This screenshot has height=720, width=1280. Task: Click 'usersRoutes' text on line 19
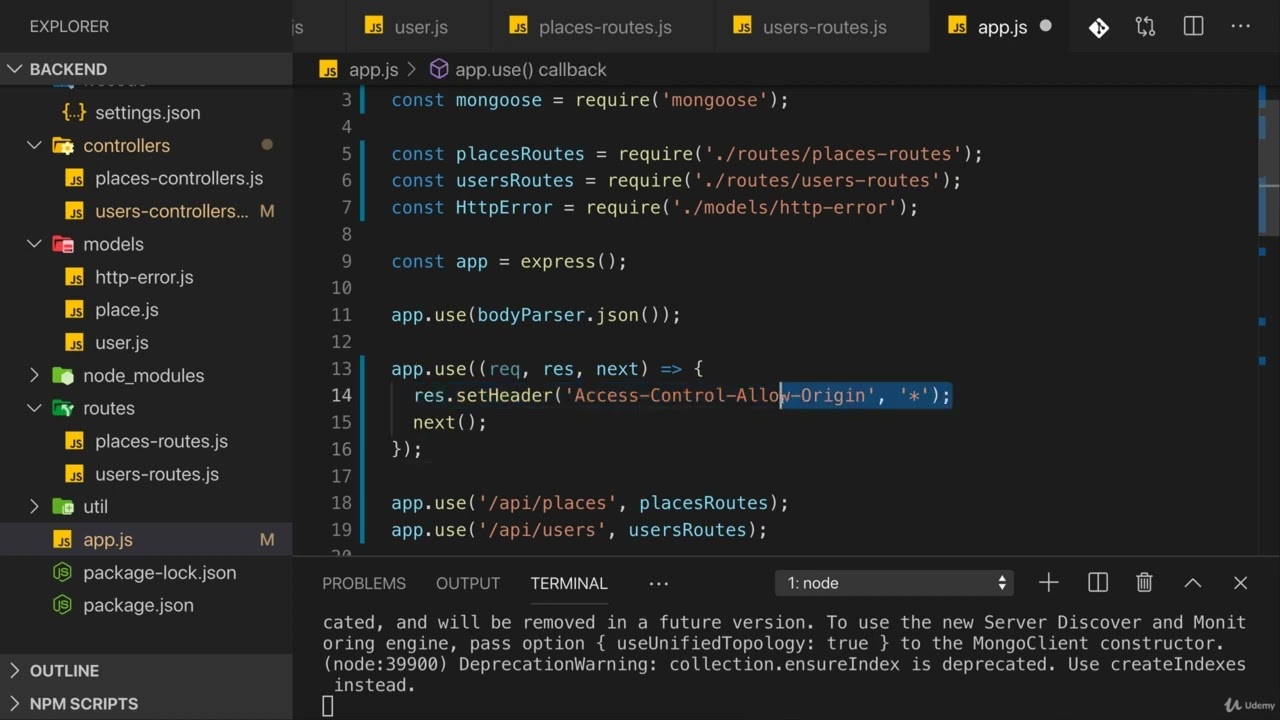click(688, 530)
